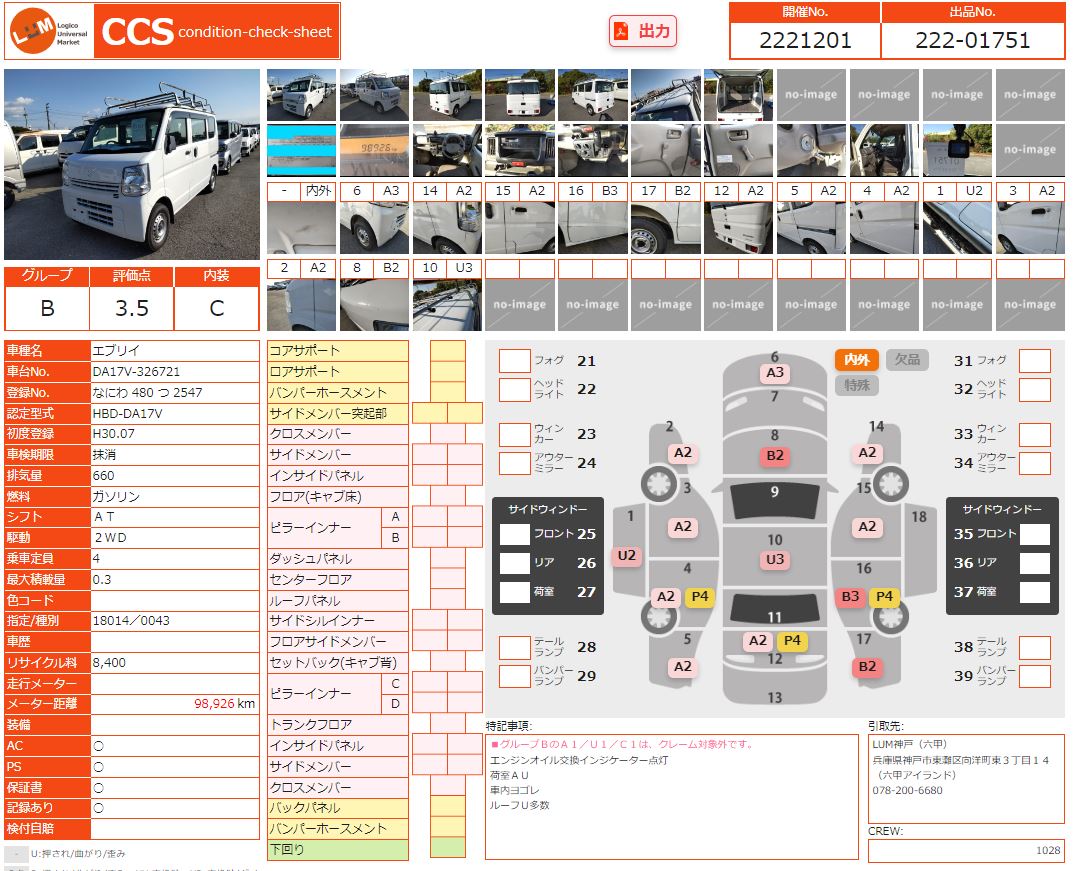Viewport: 1073px width, 871px height.
Task: Select the U3 damage marker on roof
Action: coord(775,559)
